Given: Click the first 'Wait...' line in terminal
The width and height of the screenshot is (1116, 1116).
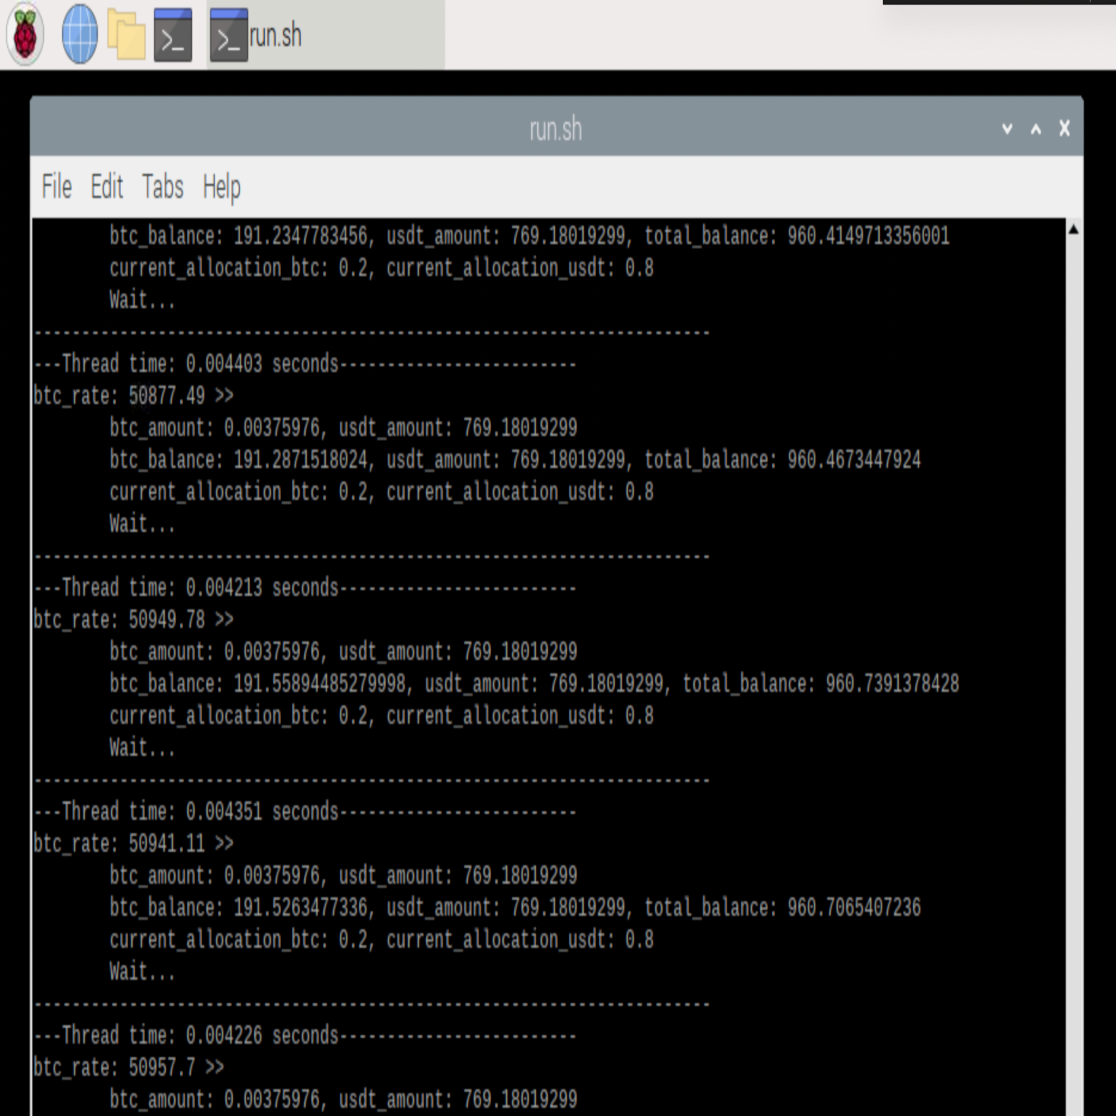Looking at the screenshot, I should [x=142, y=300].
